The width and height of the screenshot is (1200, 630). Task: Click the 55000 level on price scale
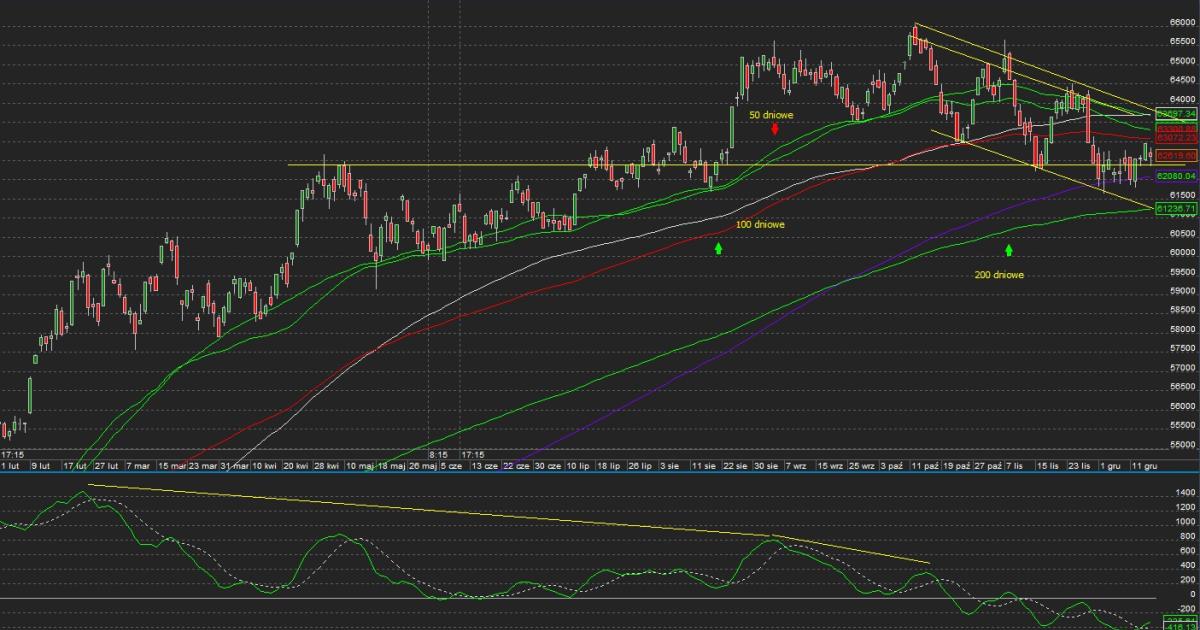tap(1182, 445)
